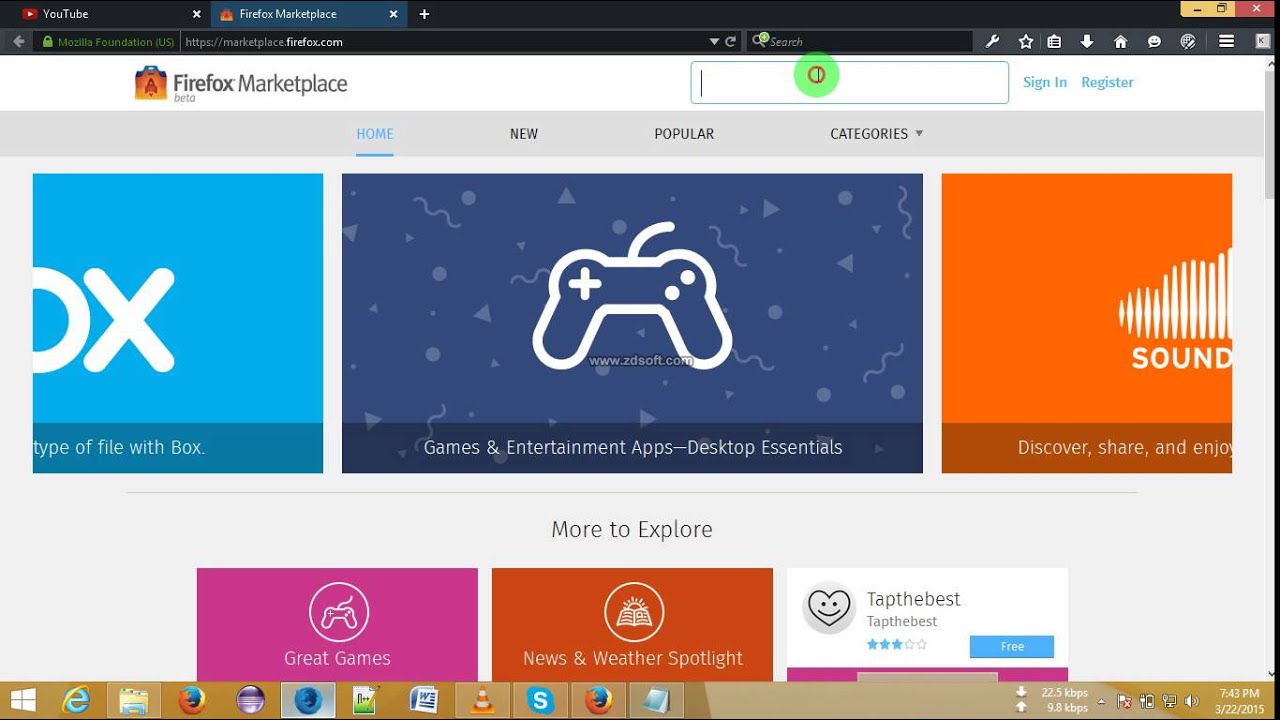Image resolution: width=1280 pixels, height=720 pixels.
Task: Open the POPULAR navigation tab
Action: coord(684,134)
